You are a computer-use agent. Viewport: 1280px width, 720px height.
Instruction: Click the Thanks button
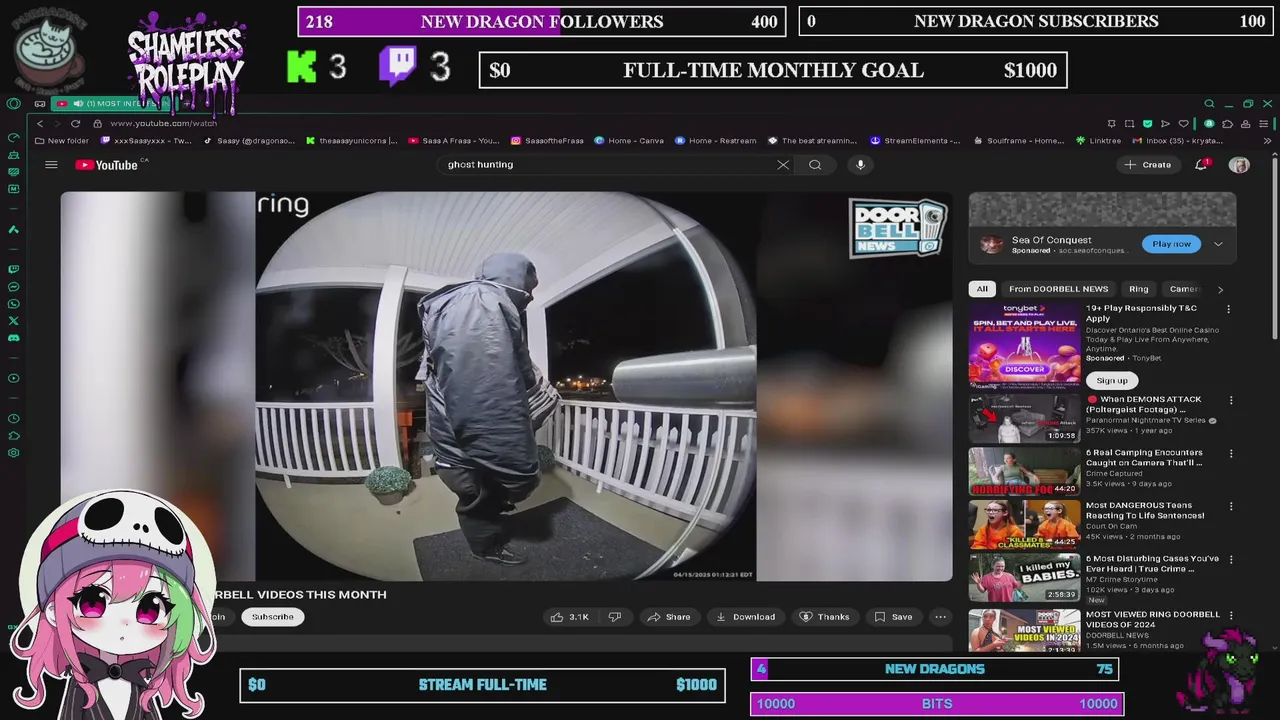825,617
